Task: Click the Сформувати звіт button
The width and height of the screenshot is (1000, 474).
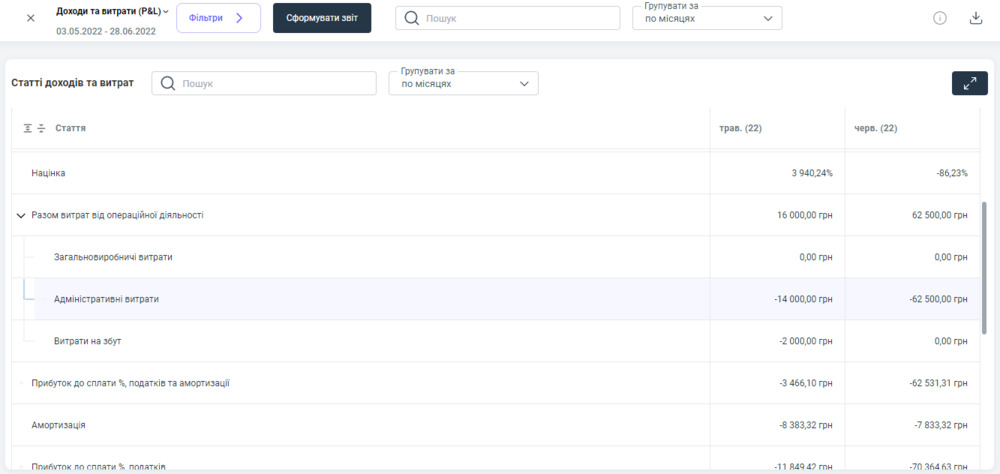Action: pos(322,18)
